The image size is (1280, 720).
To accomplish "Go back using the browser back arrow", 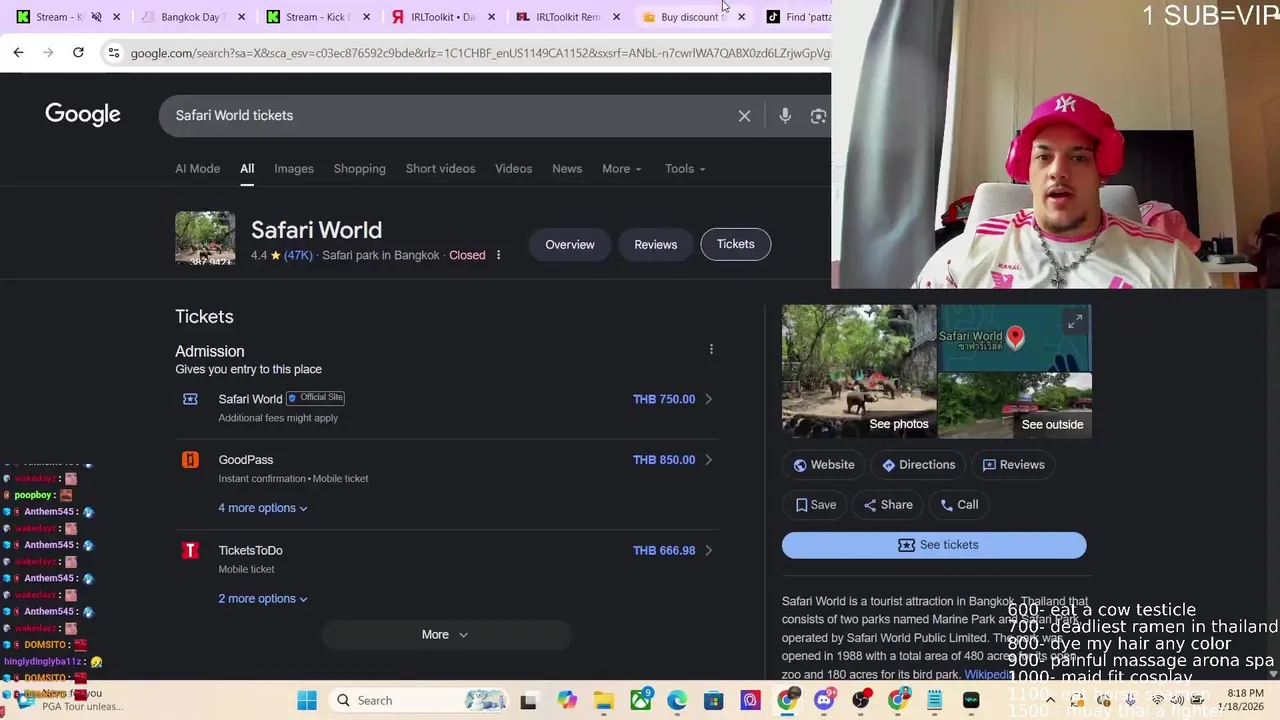I will click(18, 52).
